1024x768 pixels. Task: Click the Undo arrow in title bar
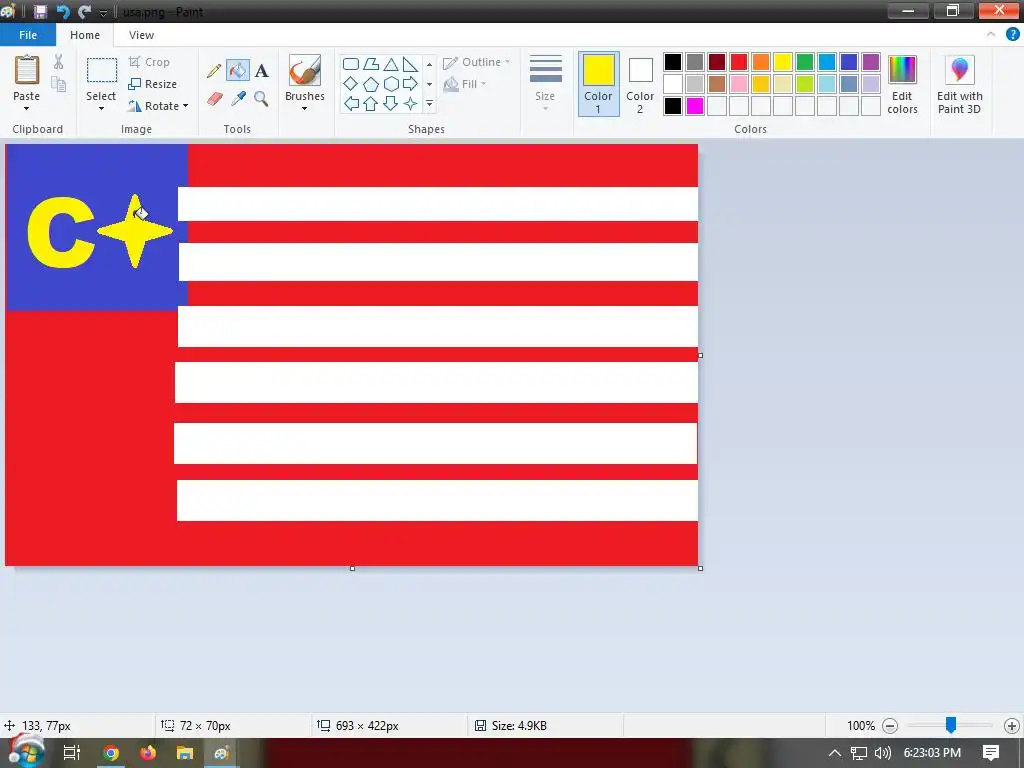click(63, 12)
